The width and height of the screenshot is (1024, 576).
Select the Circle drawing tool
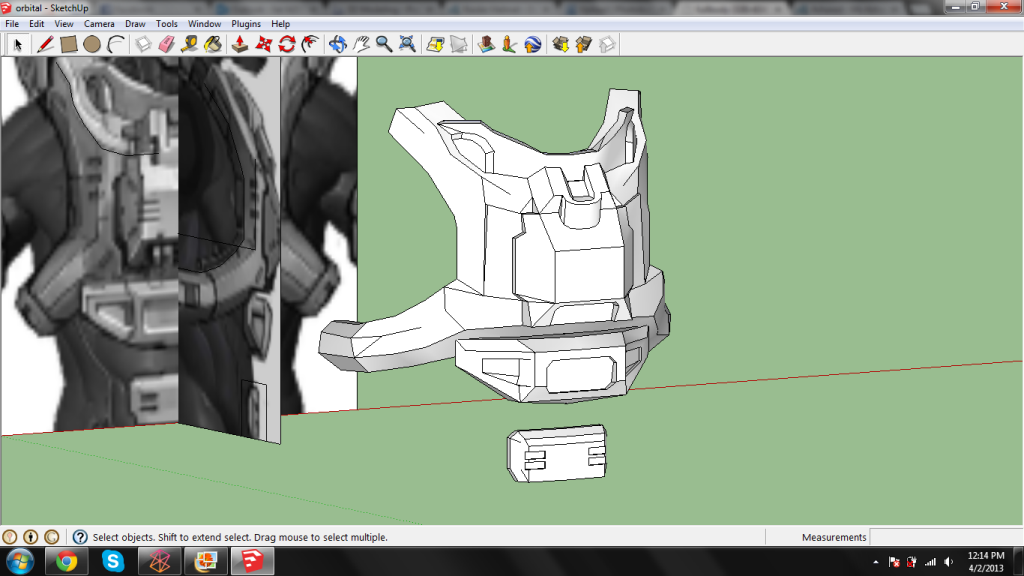tap(92, 44)
